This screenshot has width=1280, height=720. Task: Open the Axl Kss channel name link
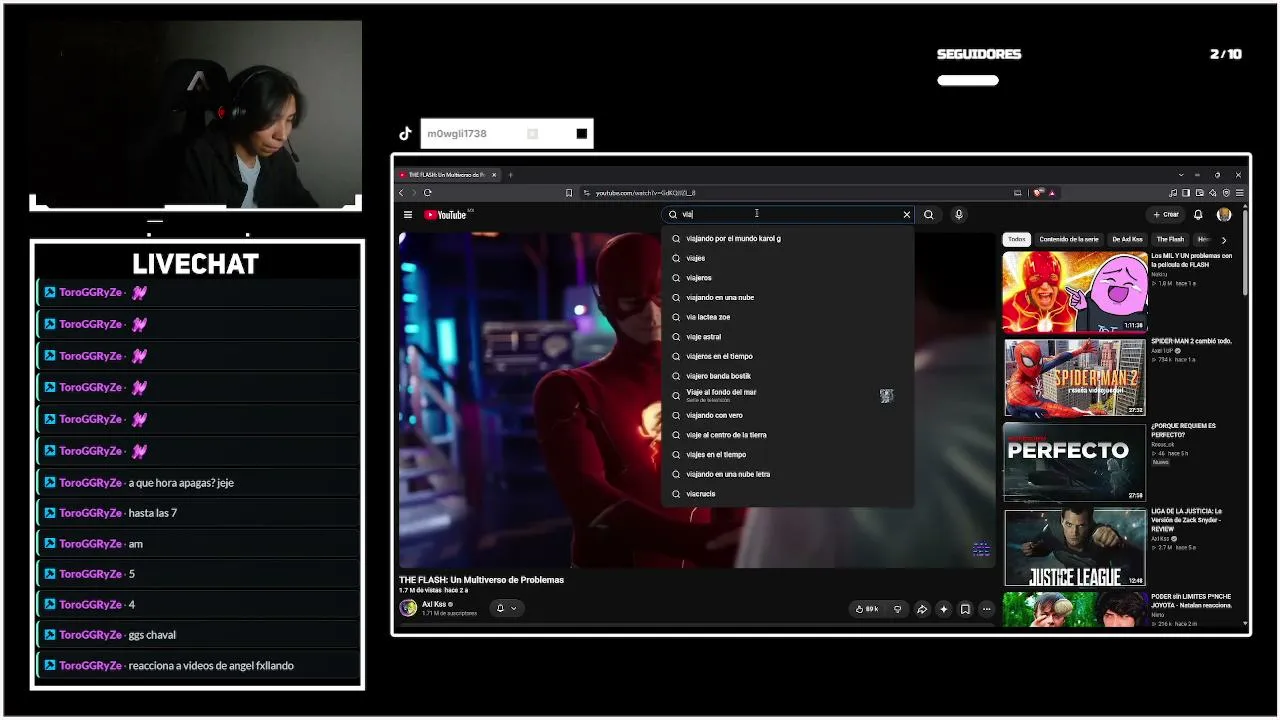pyautogui.click(x=434, y=604)
